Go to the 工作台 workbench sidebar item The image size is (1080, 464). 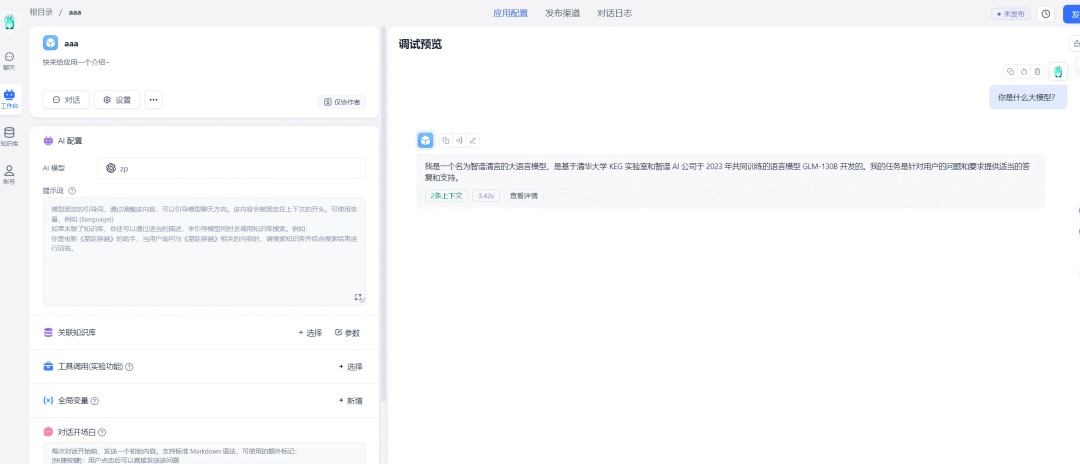(x=10, y=98)
